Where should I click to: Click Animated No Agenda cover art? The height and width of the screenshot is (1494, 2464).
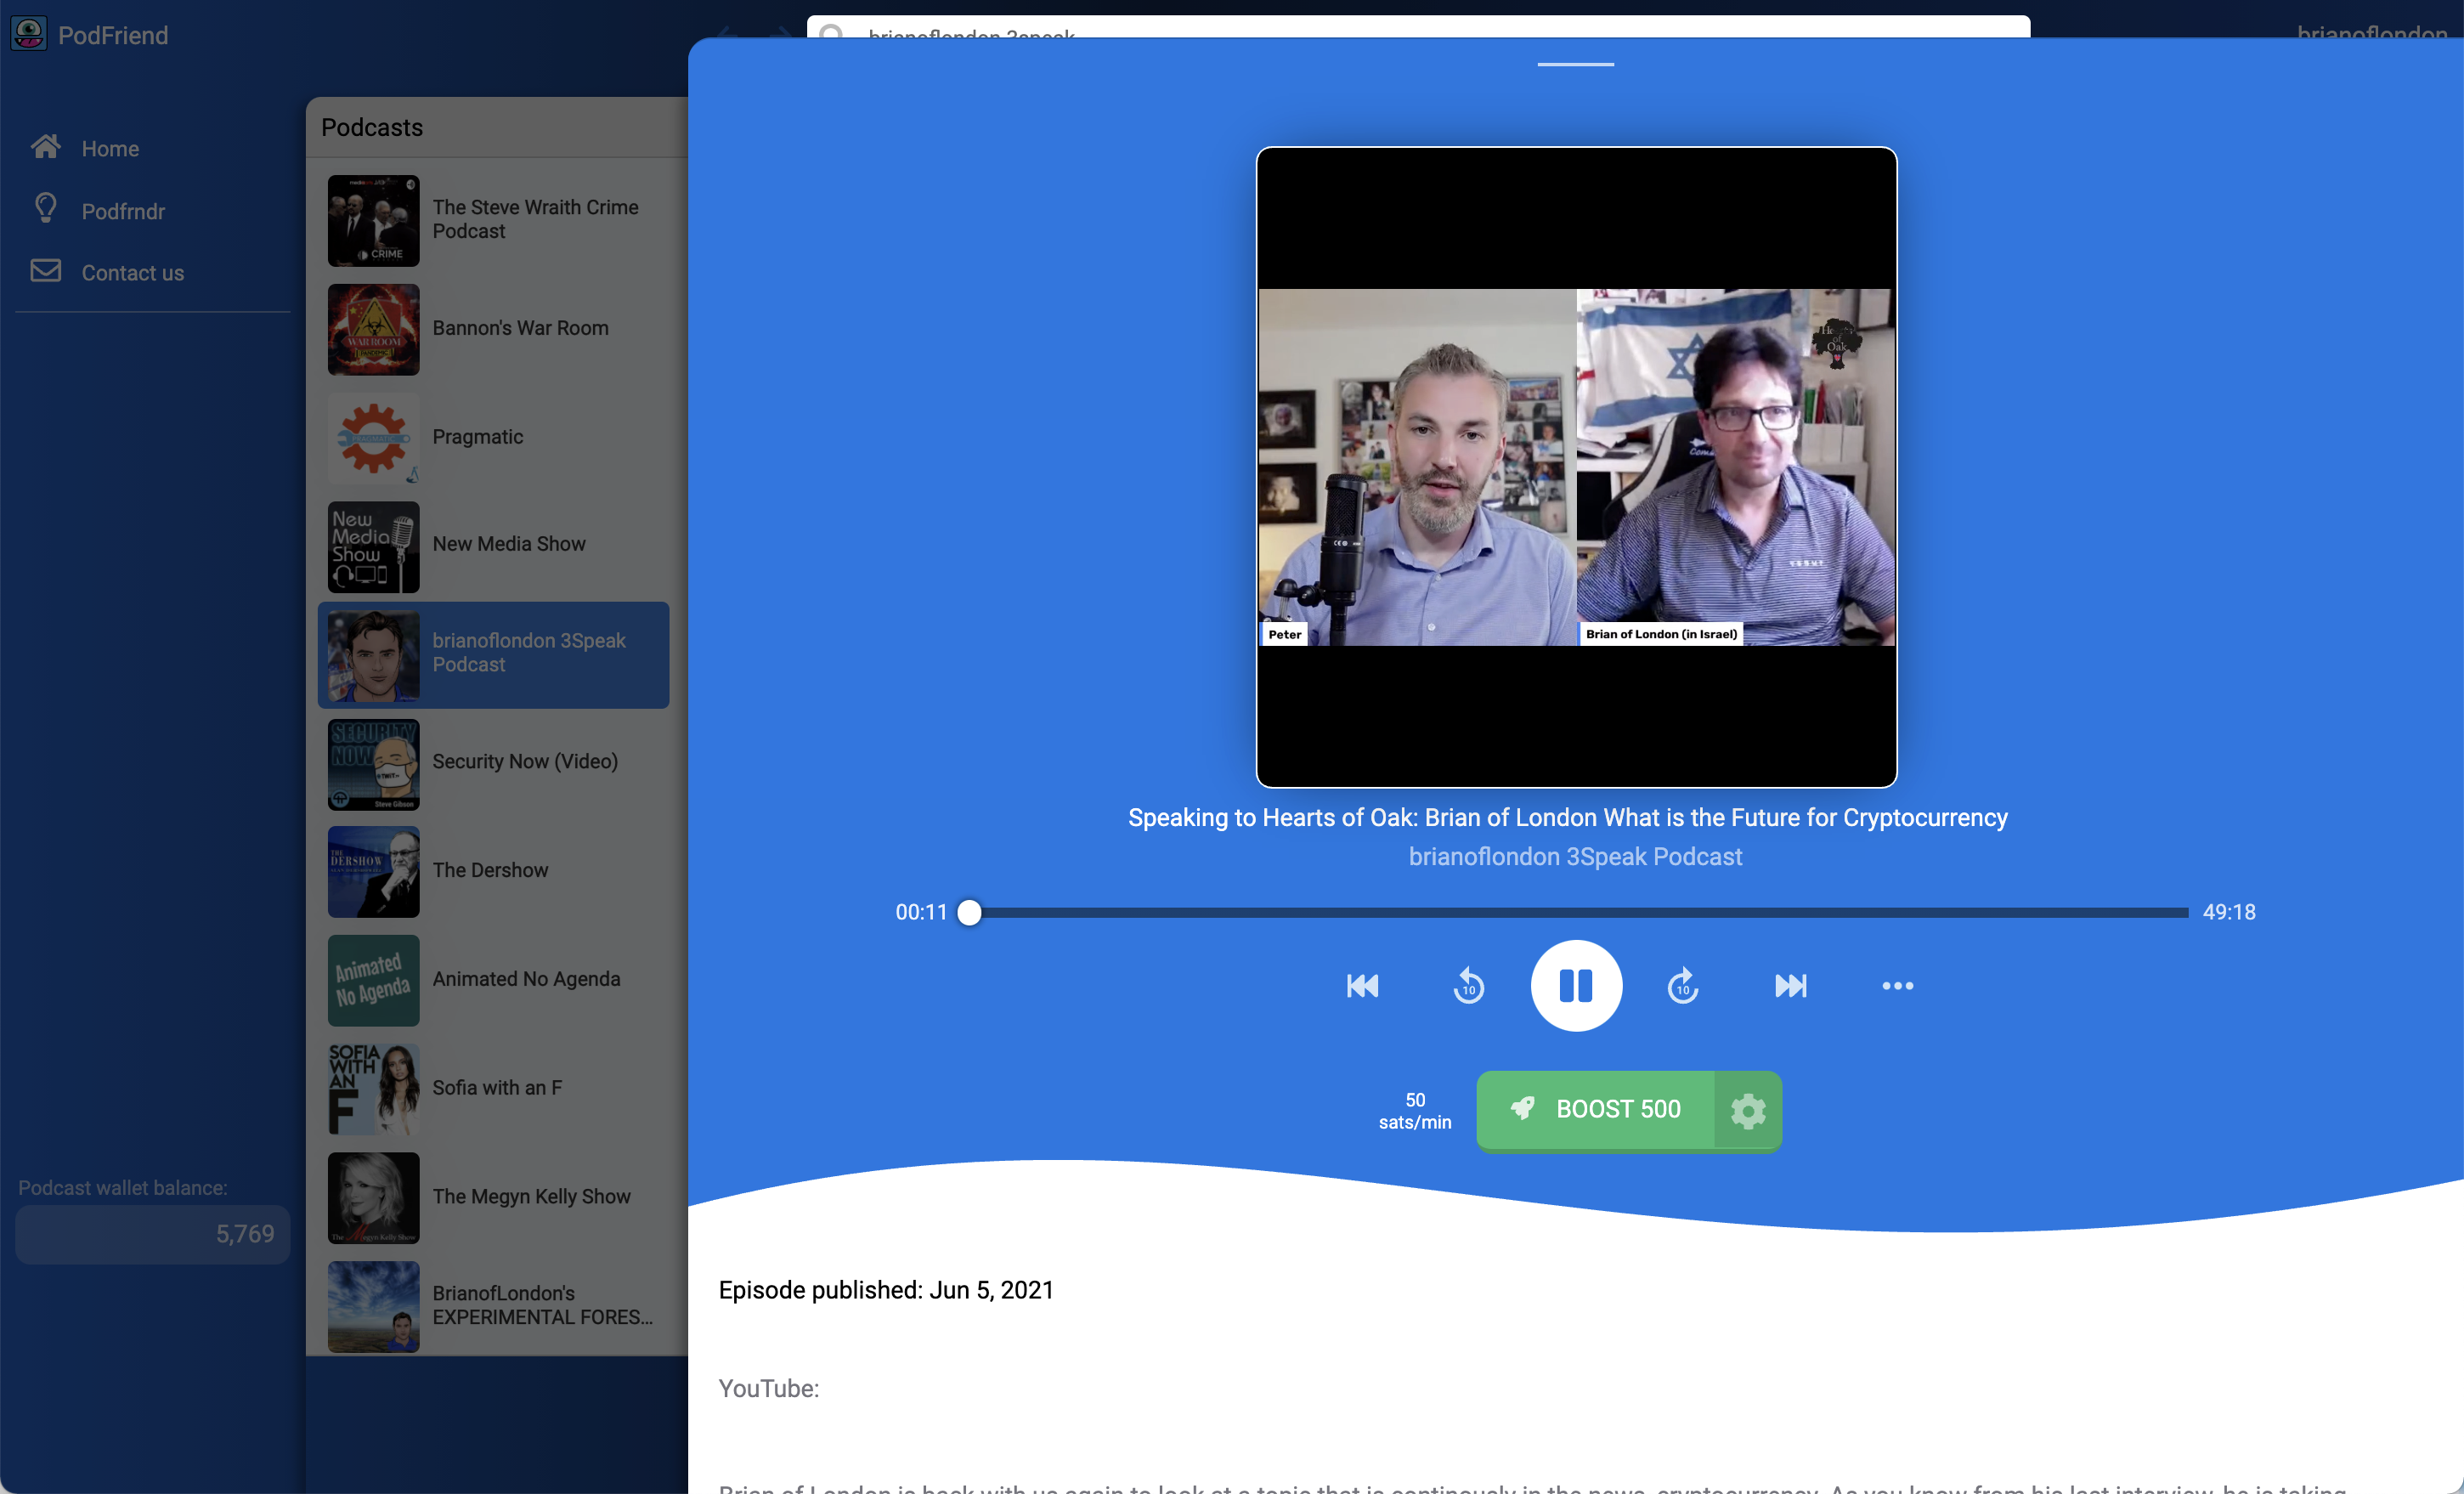(x=374, y=981)
